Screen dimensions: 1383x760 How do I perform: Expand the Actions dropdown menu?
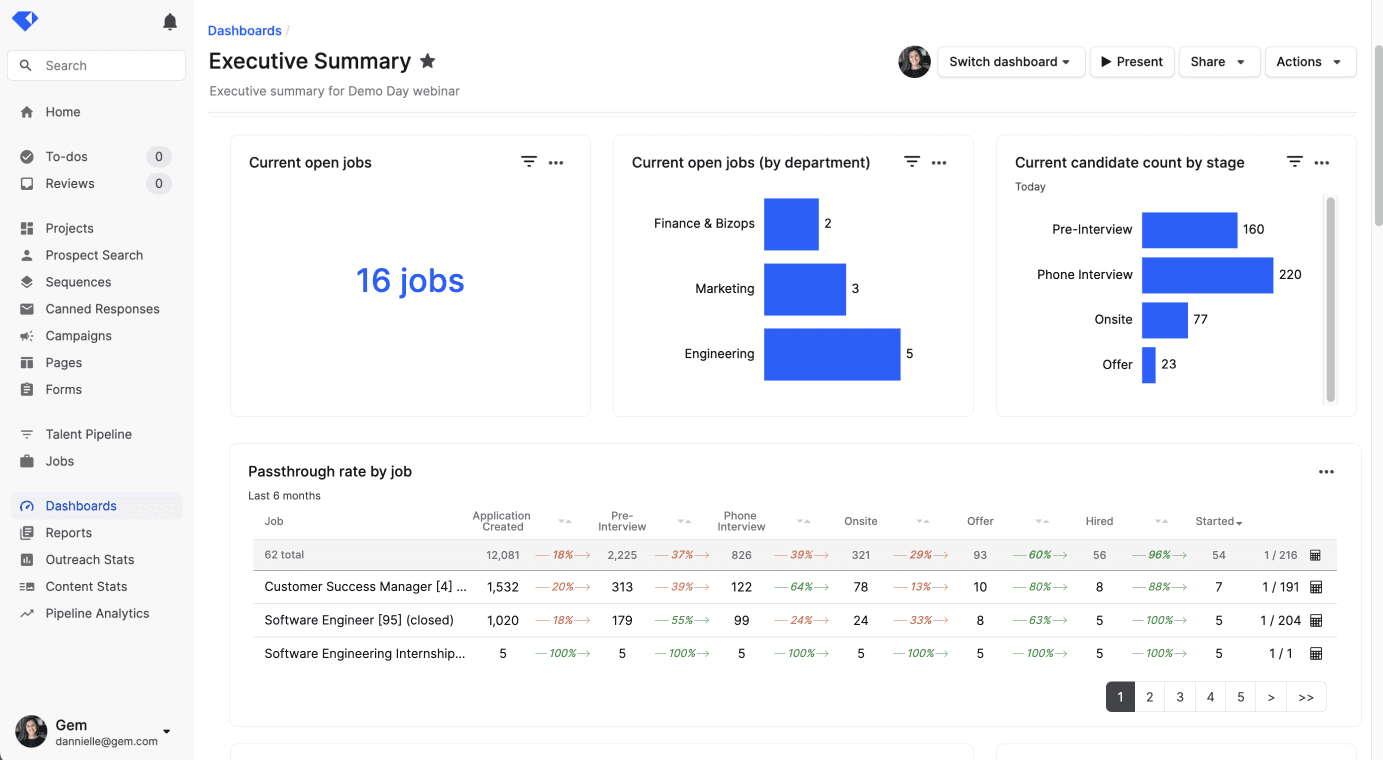click(x=1309, y=62)
